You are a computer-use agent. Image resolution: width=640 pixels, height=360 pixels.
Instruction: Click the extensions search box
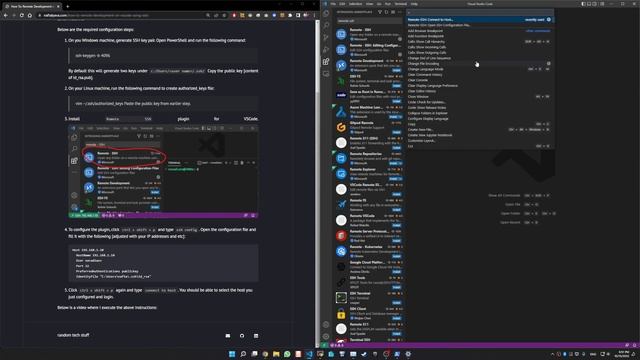point(369,21)
